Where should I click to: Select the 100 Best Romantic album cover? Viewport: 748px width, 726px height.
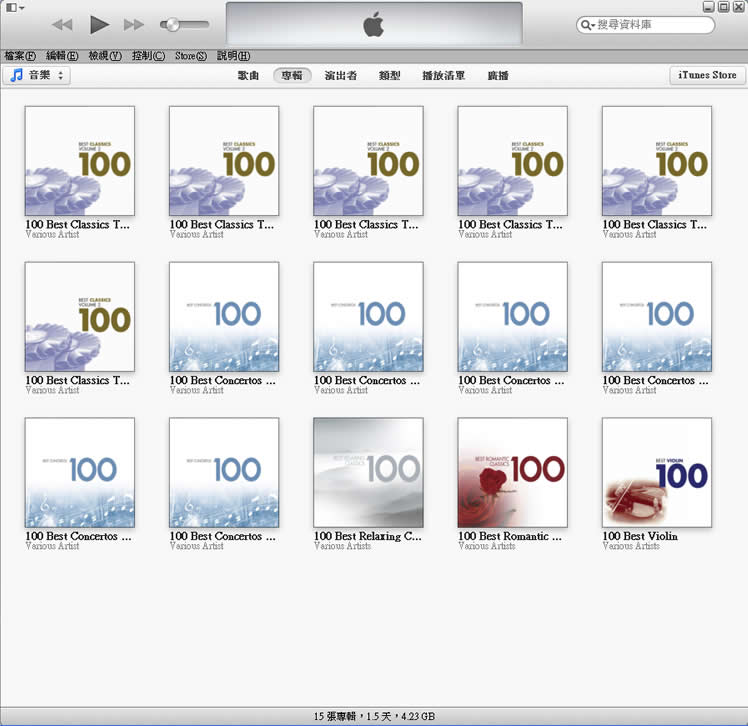tap(512, 473)
